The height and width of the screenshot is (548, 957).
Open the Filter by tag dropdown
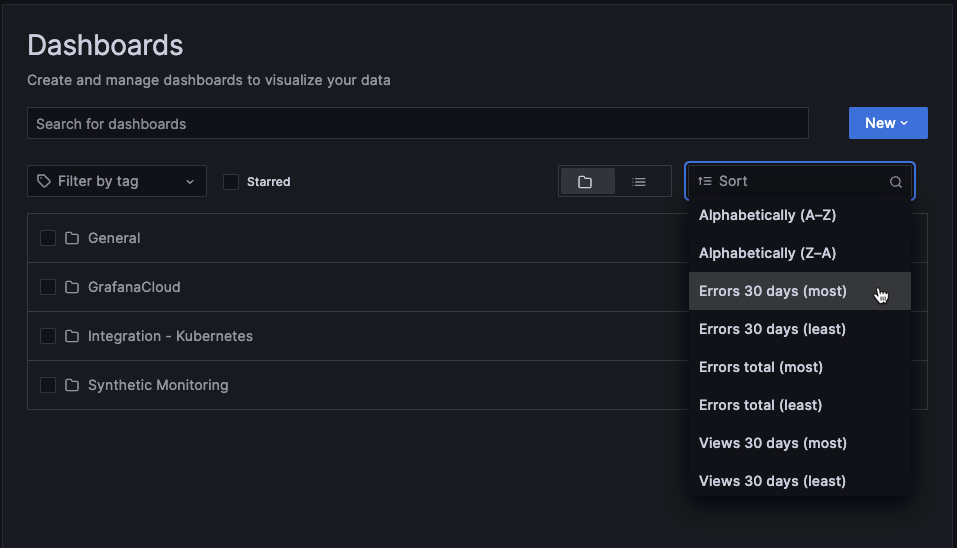point(117,181)
